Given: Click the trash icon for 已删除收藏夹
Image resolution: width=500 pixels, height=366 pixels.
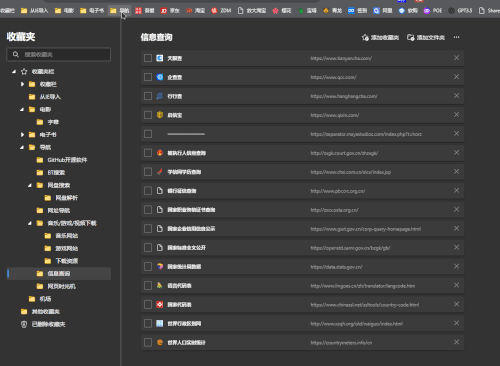Looking at the screenshot, I should click(x=24, y=324).
